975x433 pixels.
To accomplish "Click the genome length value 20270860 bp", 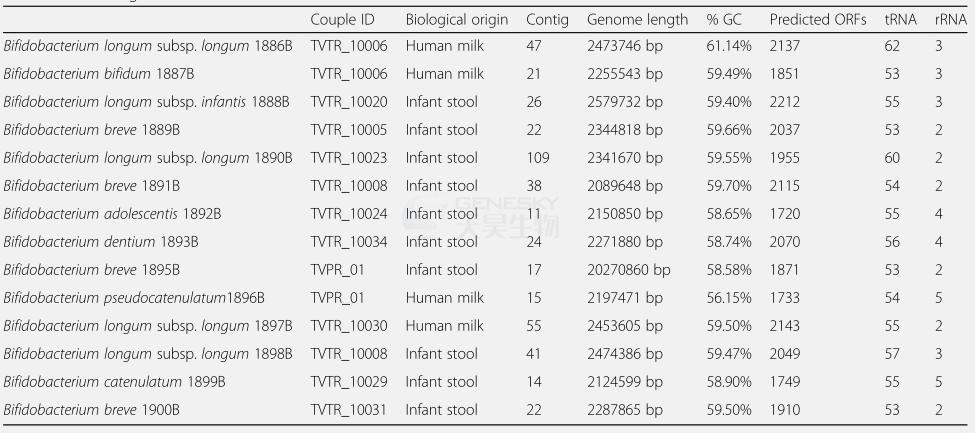I will (629, 270).
